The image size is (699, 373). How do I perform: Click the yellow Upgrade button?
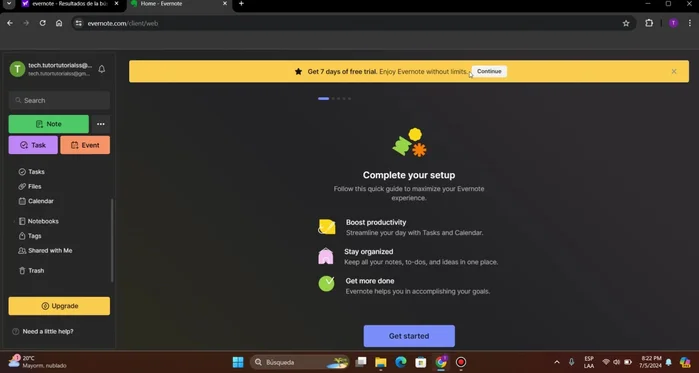[x=59, y=306]
